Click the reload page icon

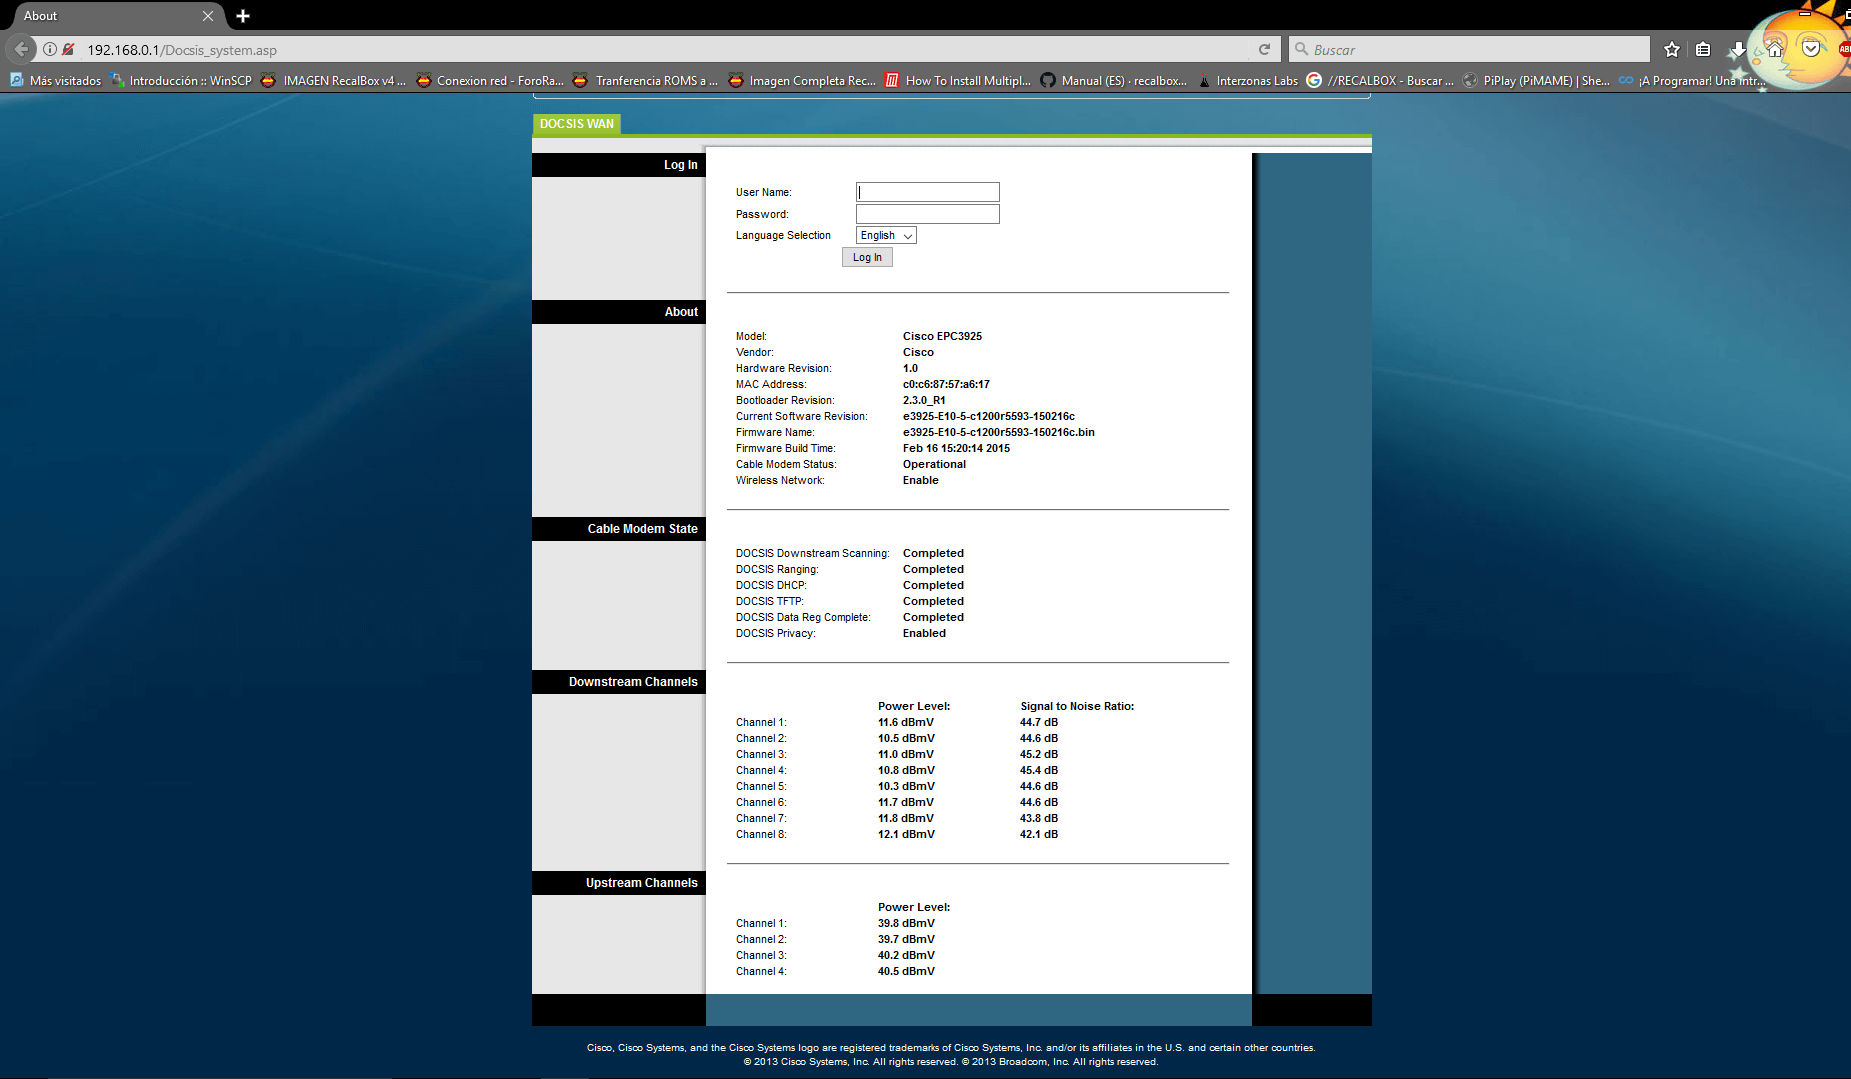coord(1264,49)
